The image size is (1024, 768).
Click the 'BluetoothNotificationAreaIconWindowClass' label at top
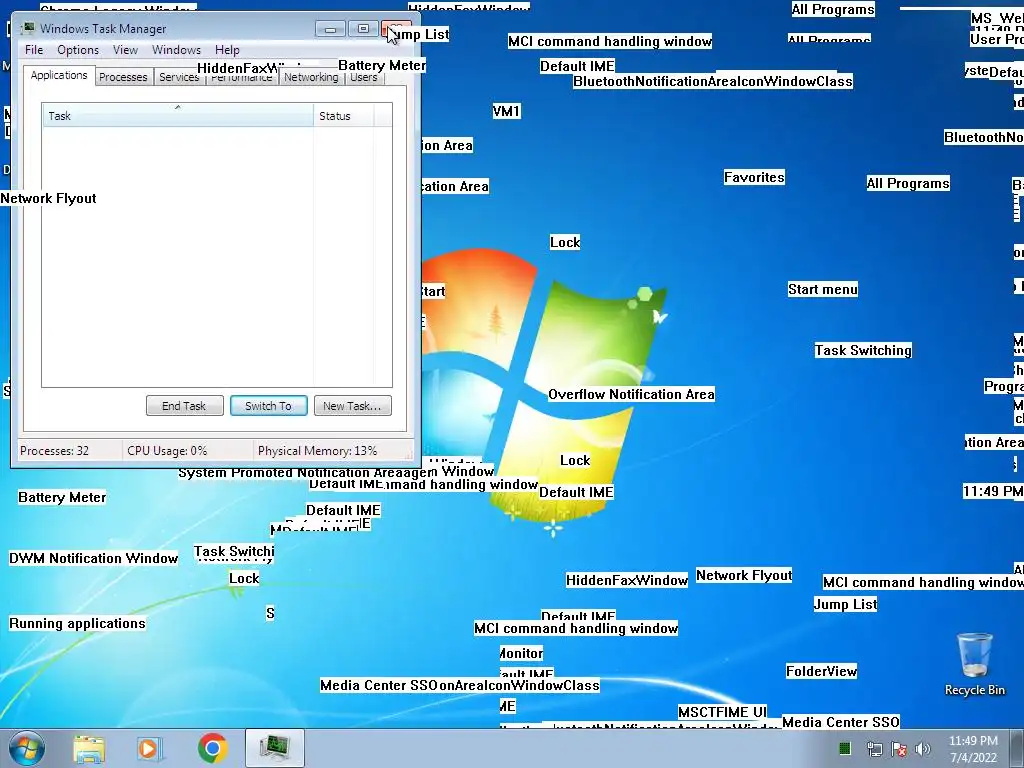coord(713,81)
